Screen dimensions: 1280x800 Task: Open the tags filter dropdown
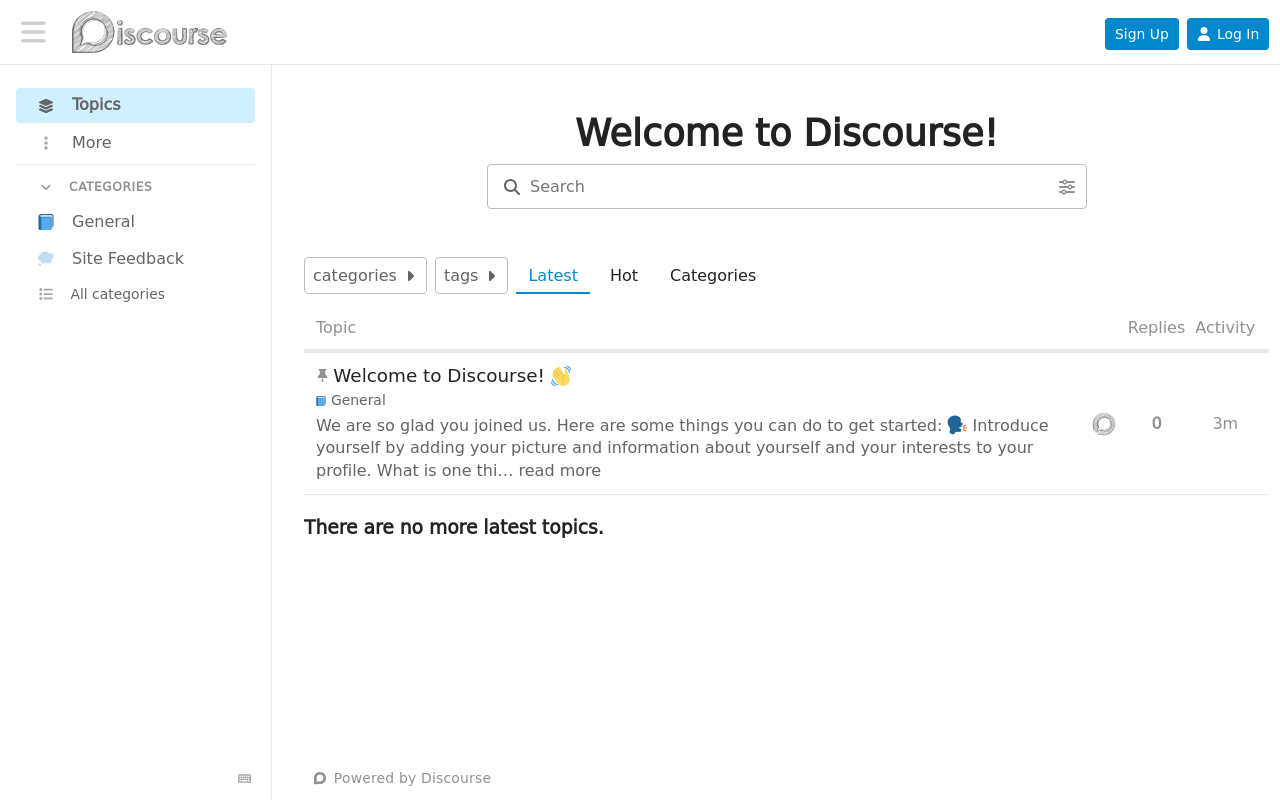pos(471,276)
